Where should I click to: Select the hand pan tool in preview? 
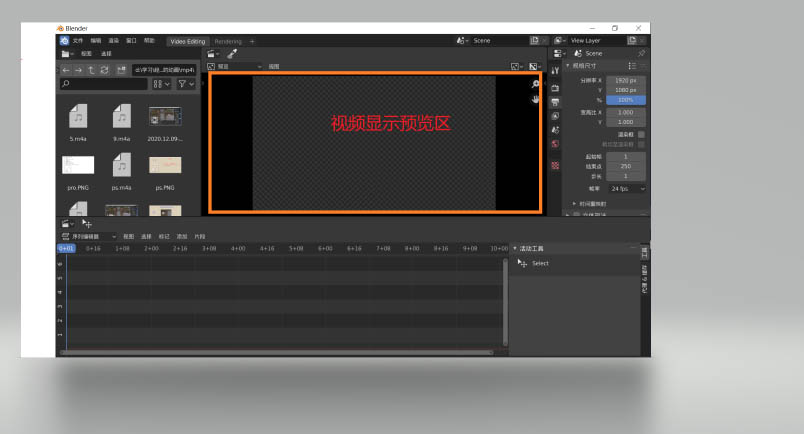click(x=536, y=99)
